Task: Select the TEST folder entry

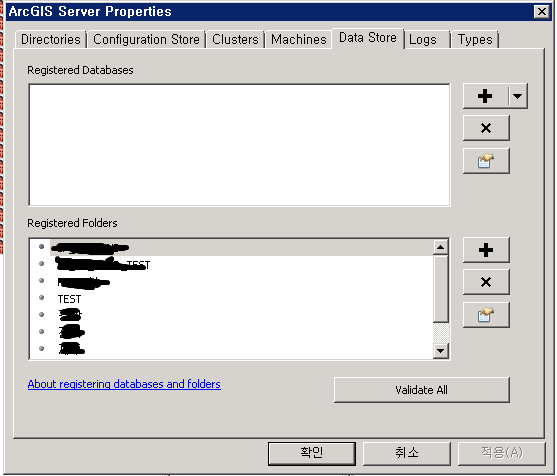Action: pos(69,299)
